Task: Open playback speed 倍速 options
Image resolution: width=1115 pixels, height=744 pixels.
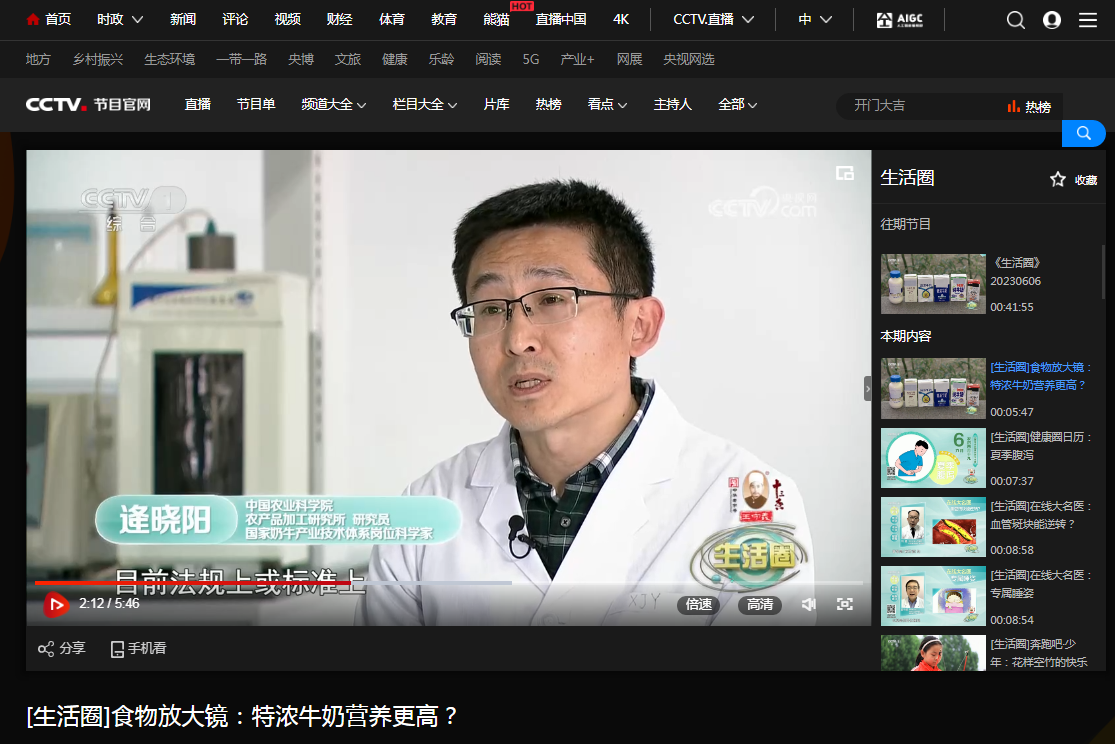Action: (x=699, y=605)
